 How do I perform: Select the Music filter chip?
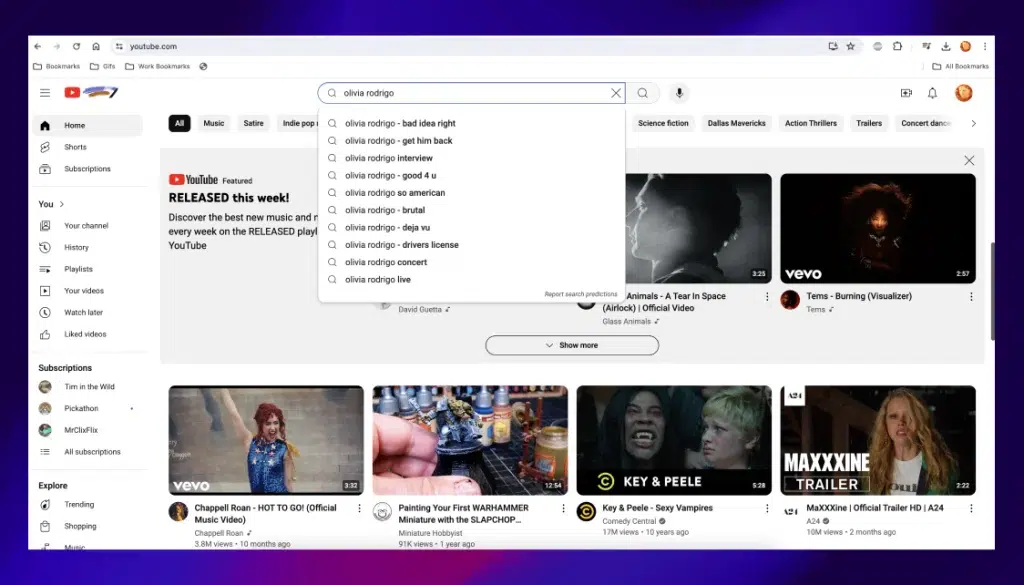[214, 123]
